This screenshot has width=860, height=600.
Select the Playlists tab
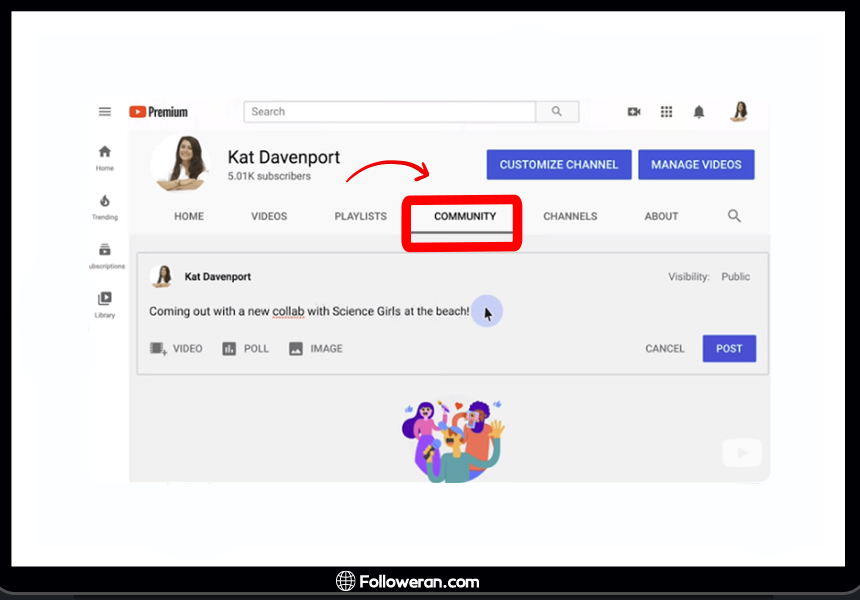[360, 216]
